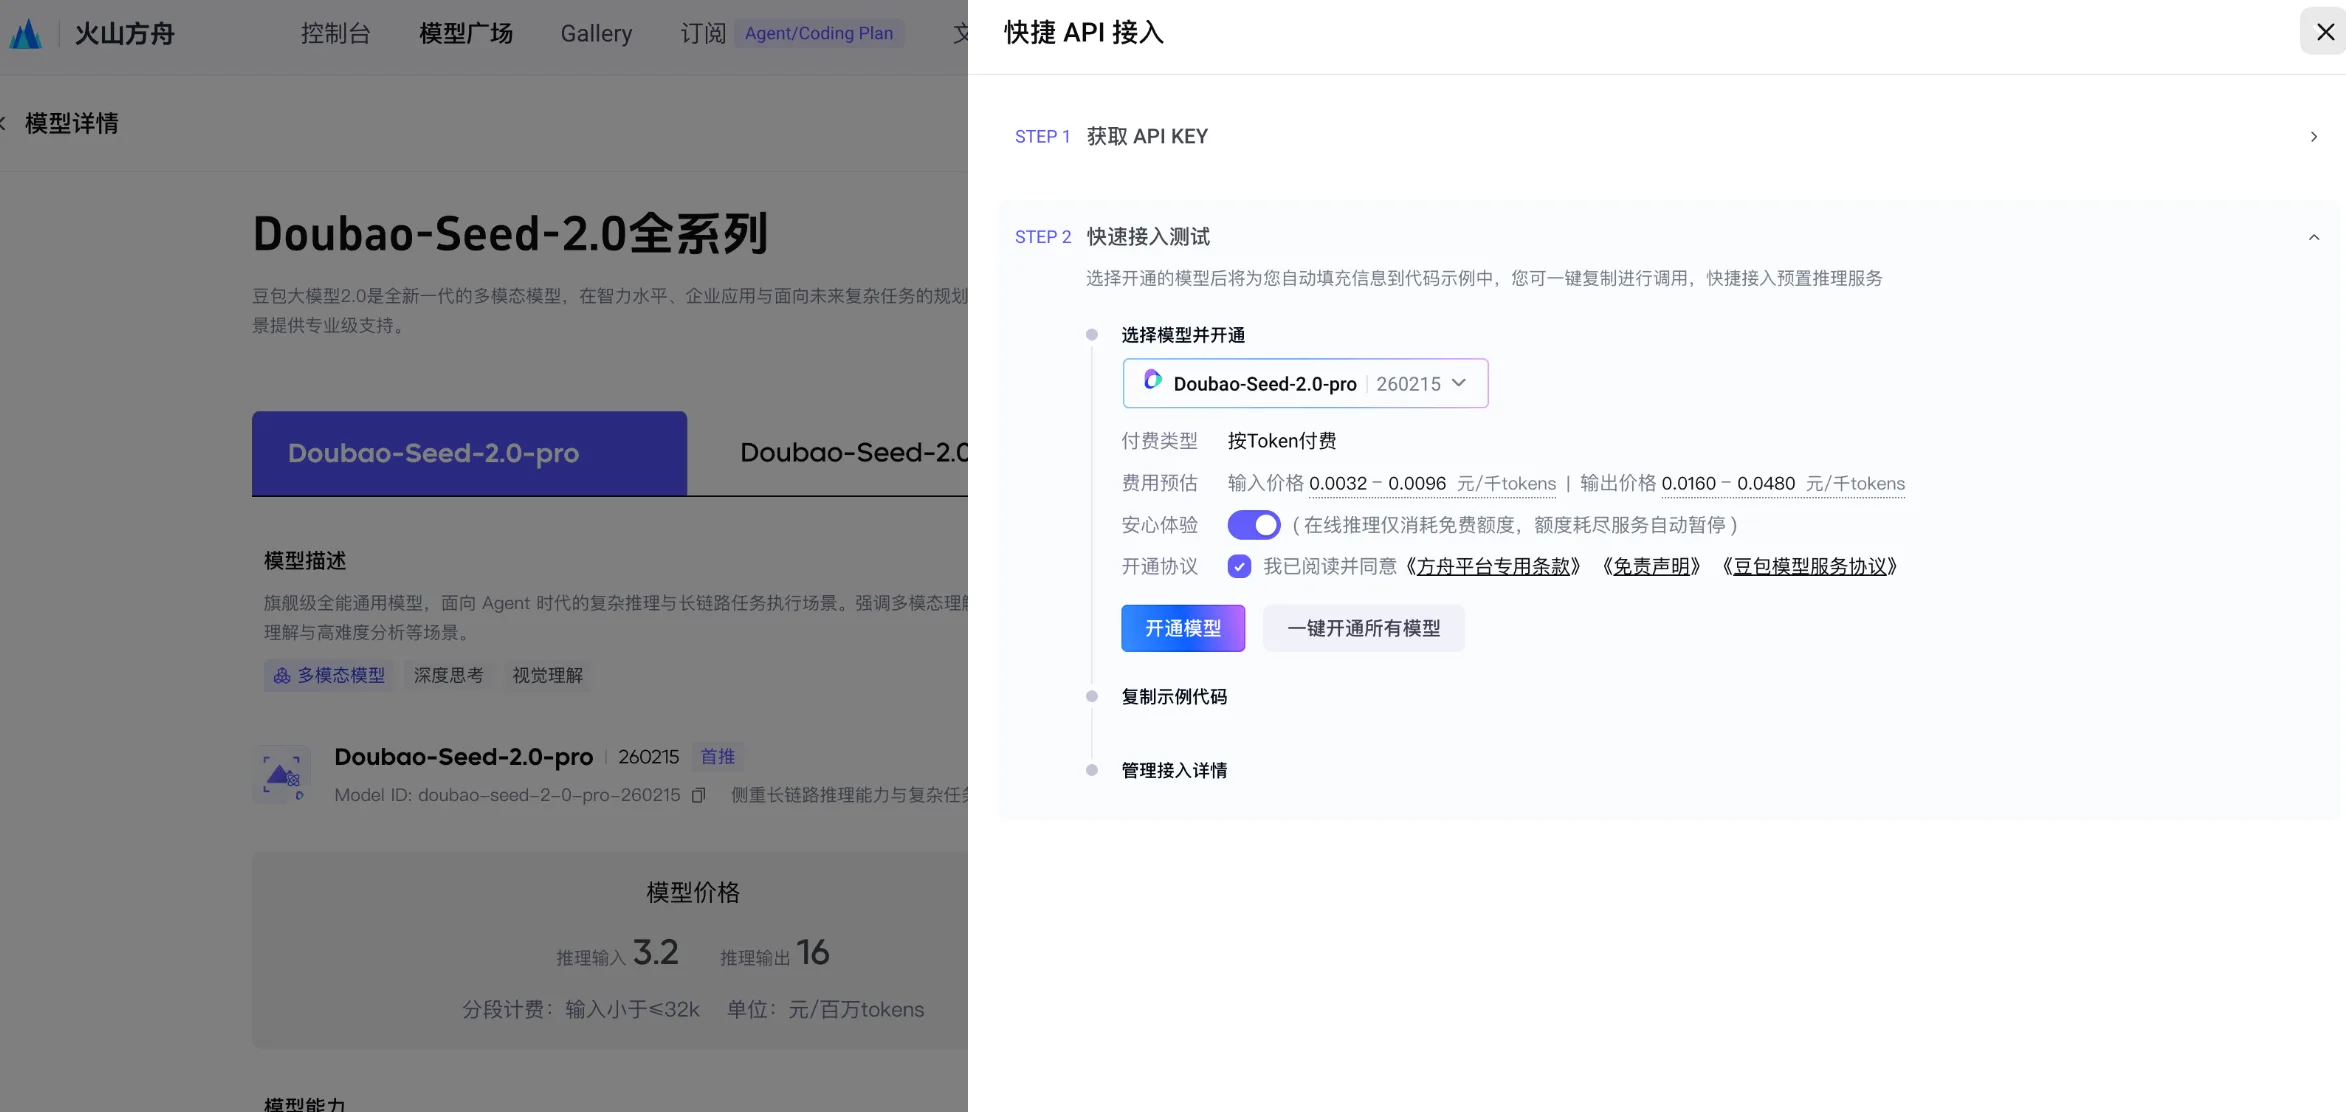
Task: Click the 模型价格 heading
Action: click(693, 893)
